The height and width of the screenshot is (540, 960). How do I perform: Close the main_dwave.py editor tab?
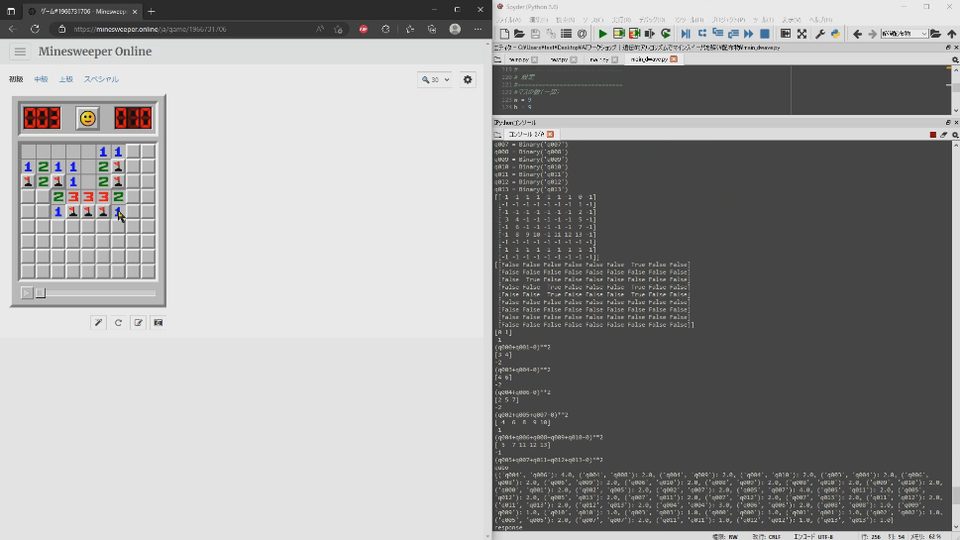pyautogui.click(x=674, y=59)
